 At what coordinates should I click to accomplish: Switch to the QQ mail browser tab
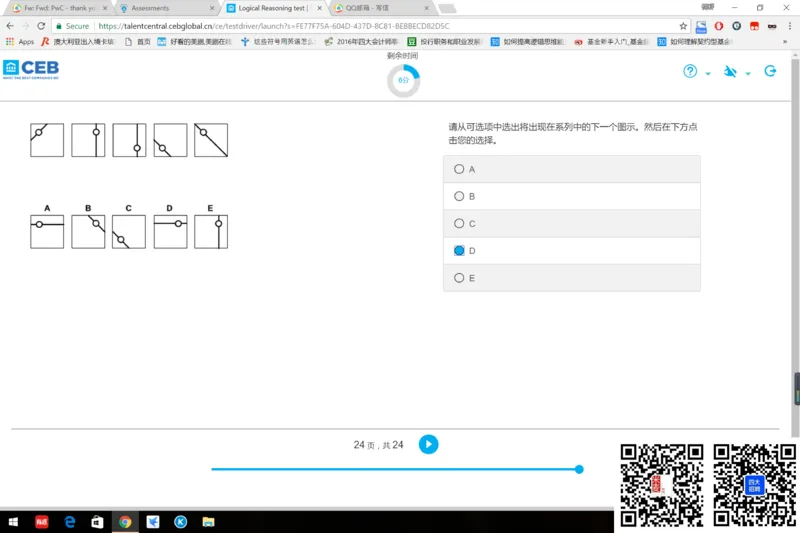(382, 8)
